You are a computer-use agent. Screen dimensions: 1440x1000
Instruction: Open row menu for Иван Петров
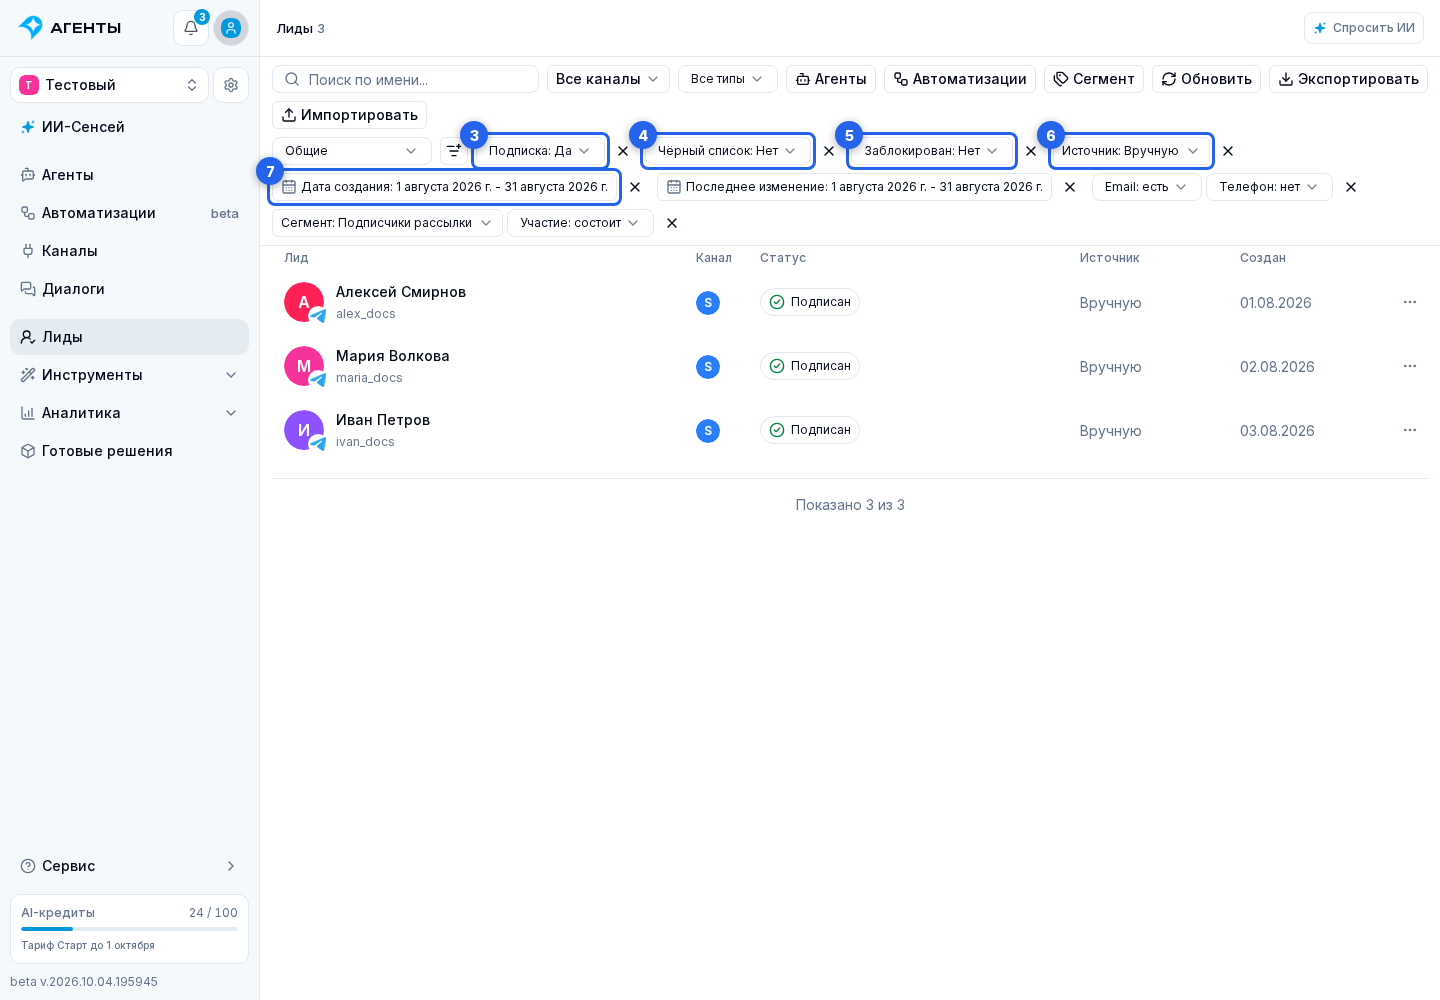(1410, 430)
